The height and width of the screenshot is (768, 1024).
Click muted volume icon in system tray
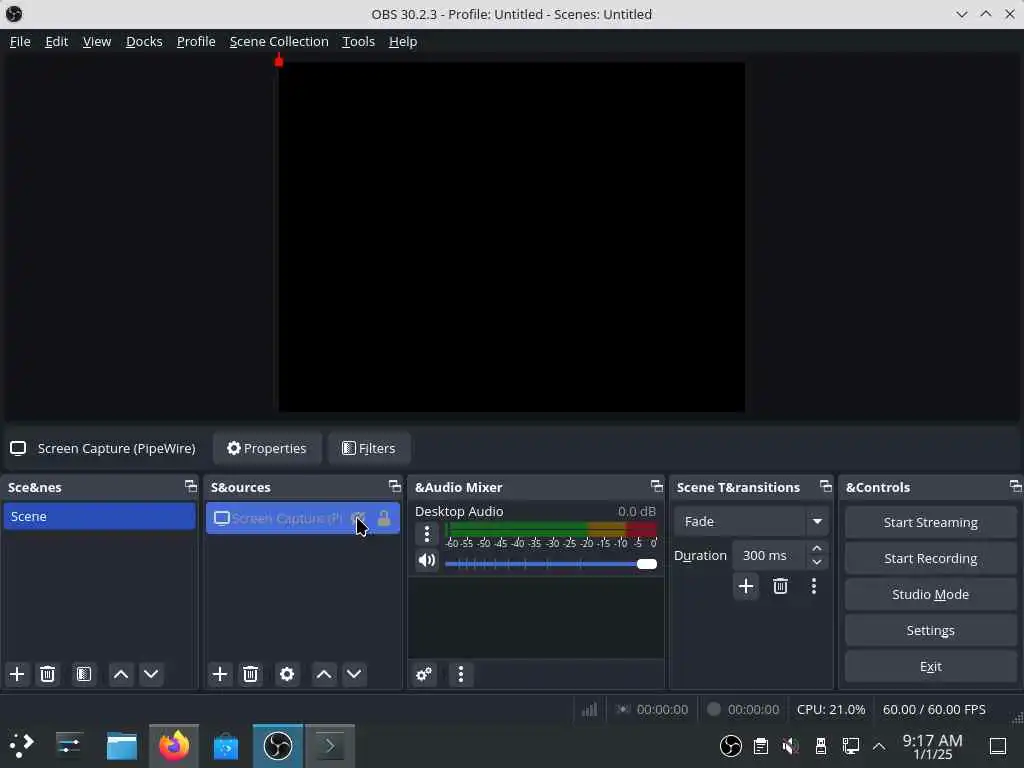(791, 745)
